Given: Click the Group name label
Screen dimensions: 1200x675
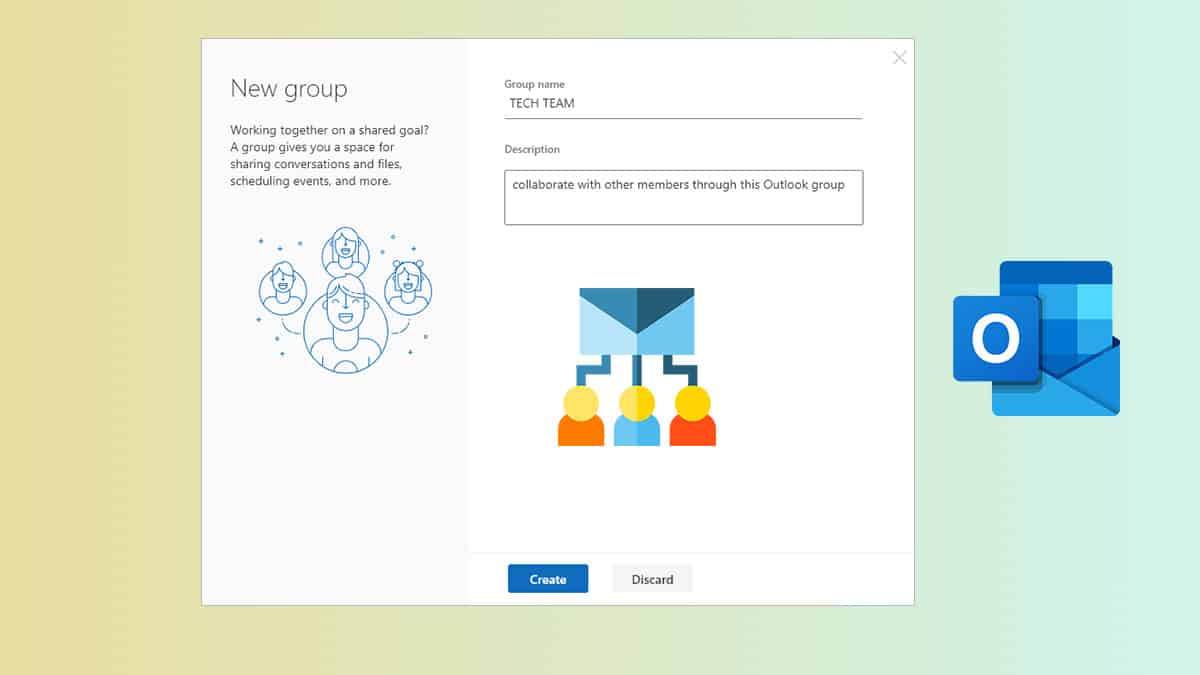Looking at the screenshot, I should (534, 84).
